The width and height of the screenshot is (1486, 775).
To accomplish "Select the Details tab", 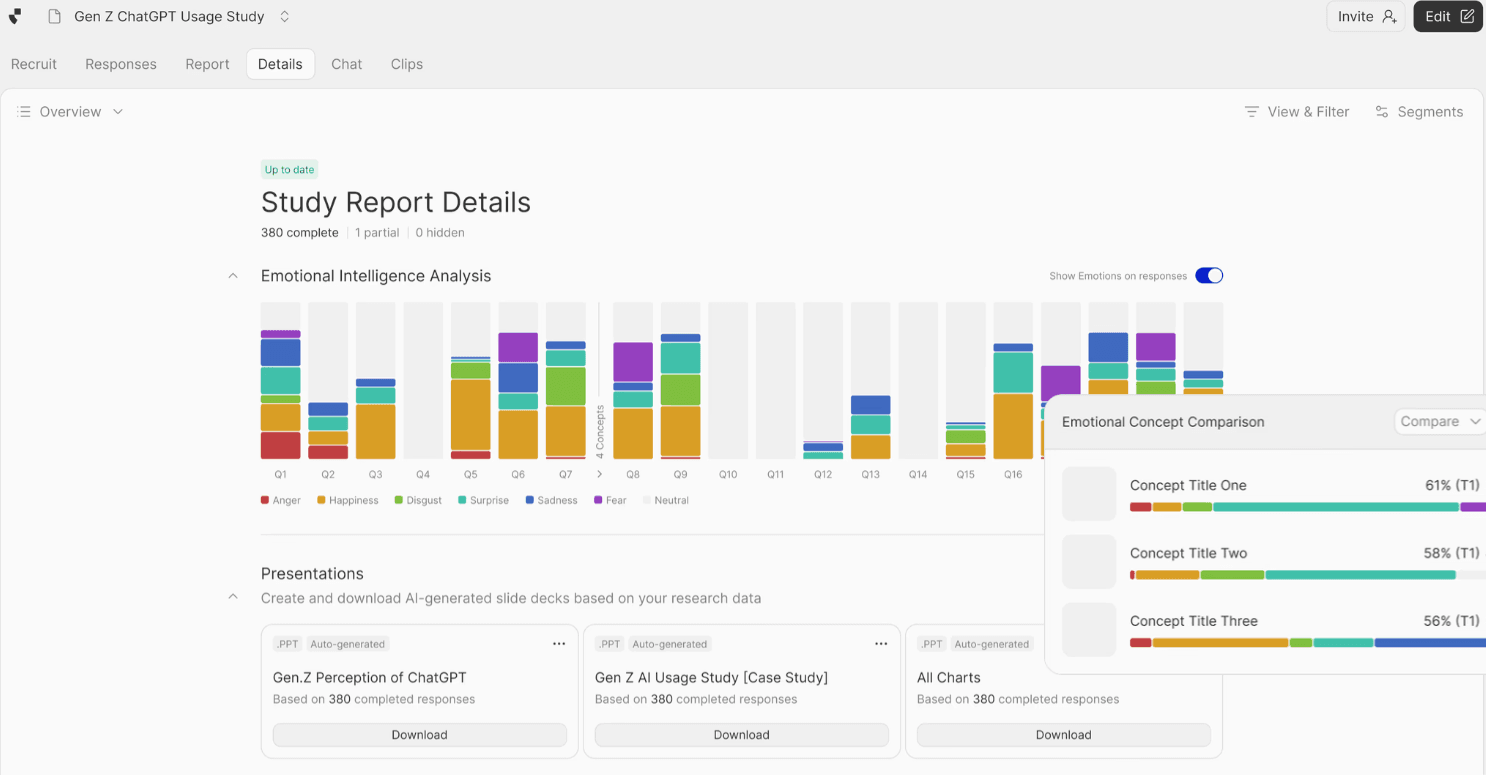I will coord(280,64).
